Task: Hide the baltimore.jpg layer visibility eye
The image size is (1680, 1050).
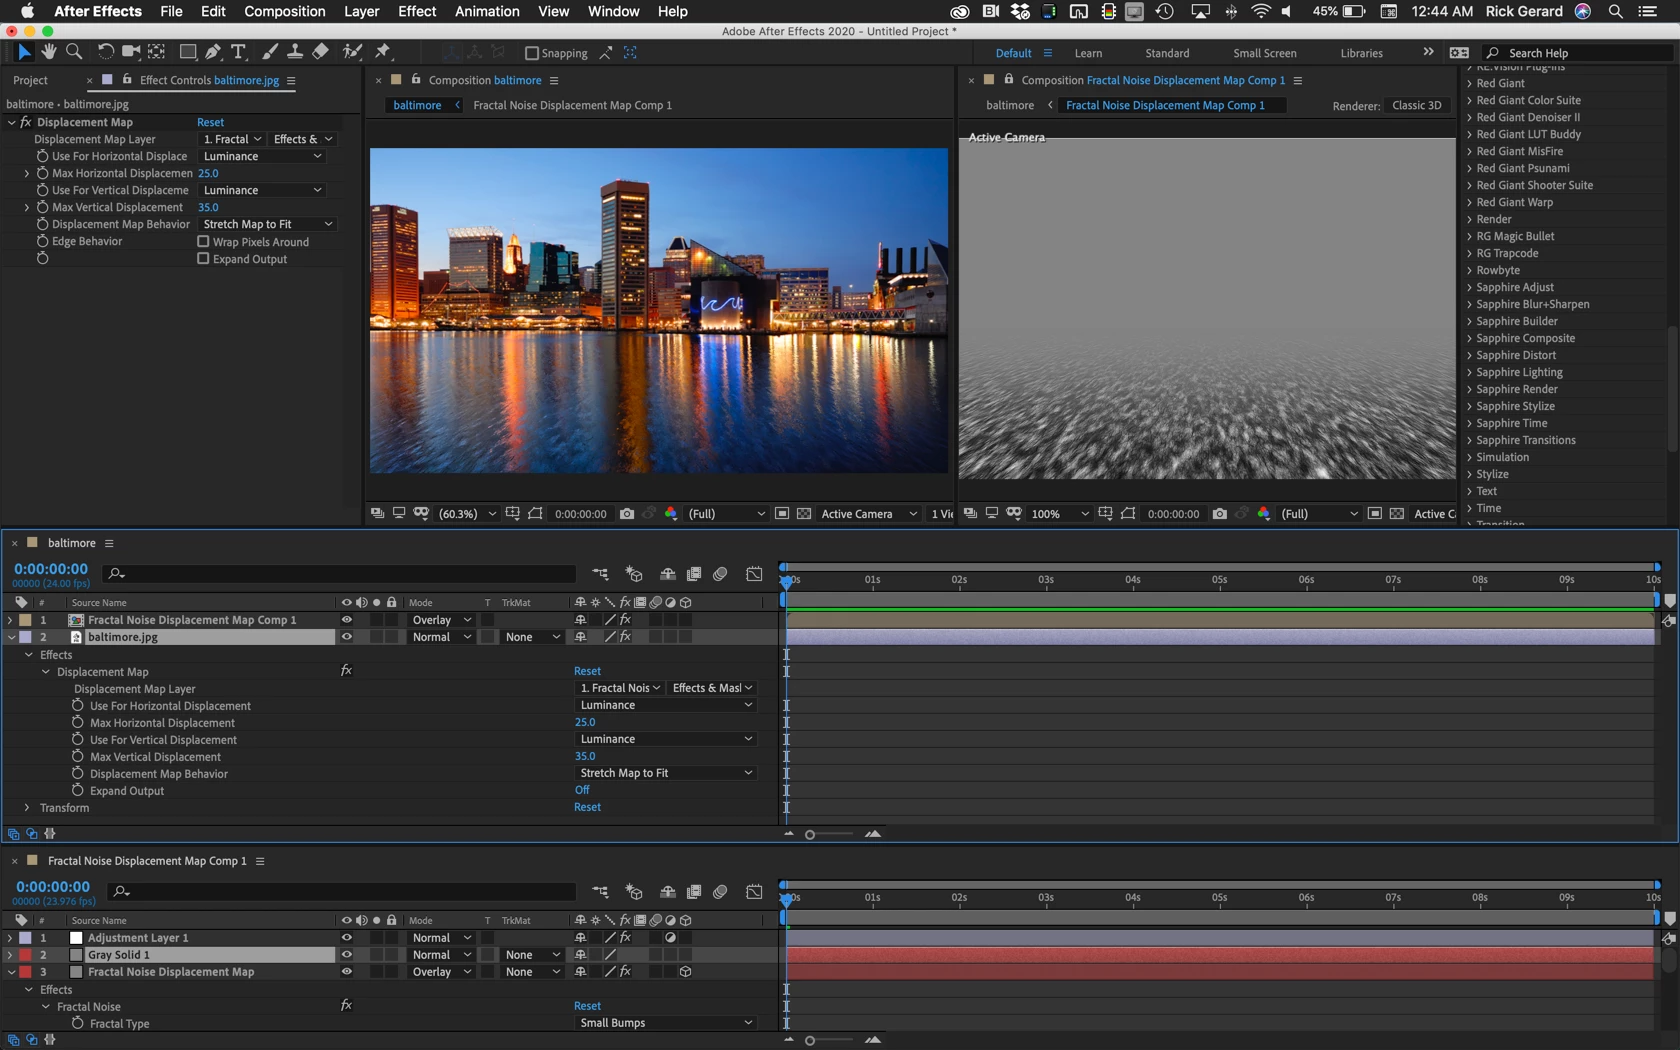Action: (x=347, y=637)
